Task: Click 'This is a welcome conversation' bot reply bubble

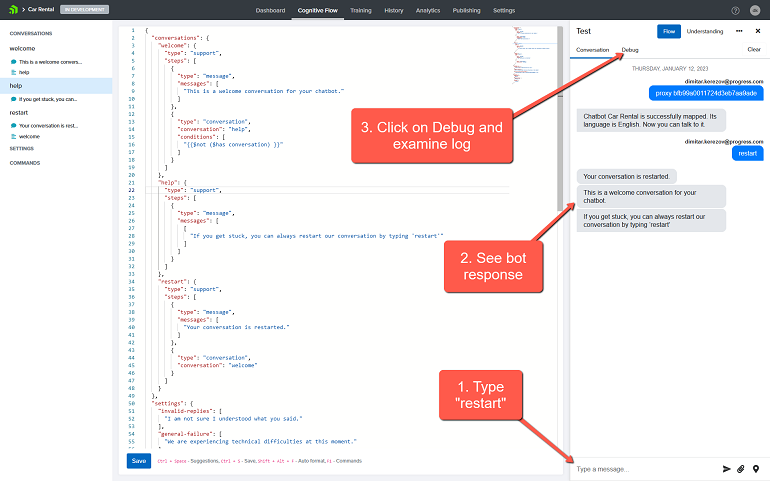Action: pyautogui.click(x=651, y=197)
